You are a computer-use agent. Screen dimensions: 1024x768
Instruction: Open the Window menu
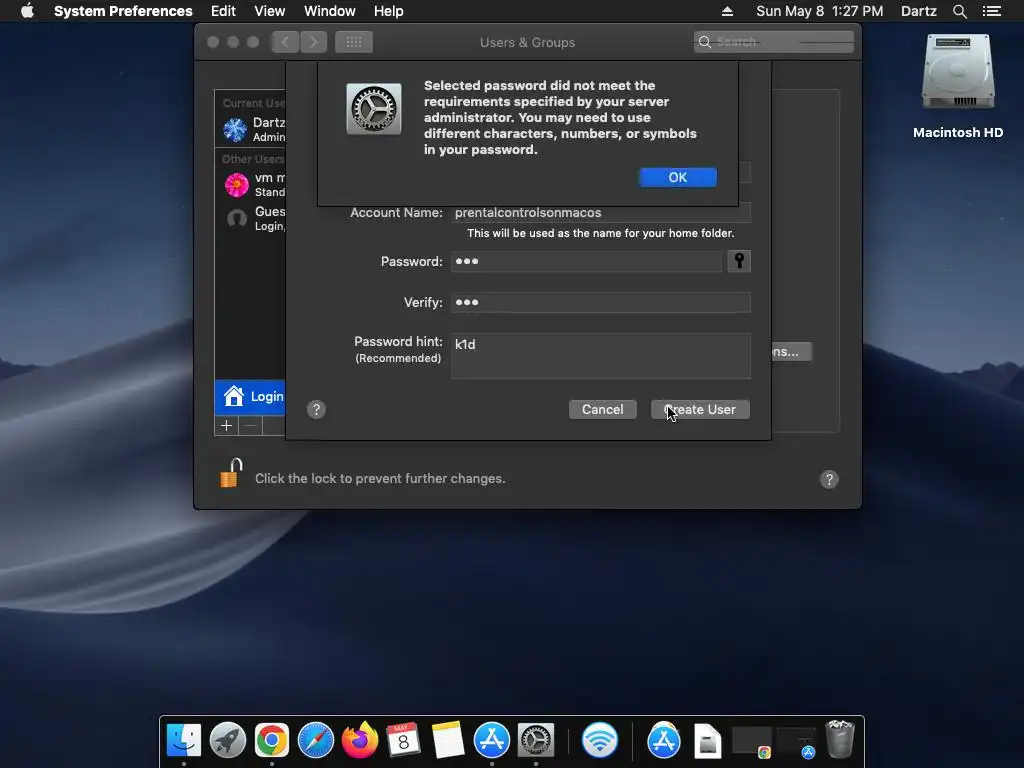click(330, 11)
